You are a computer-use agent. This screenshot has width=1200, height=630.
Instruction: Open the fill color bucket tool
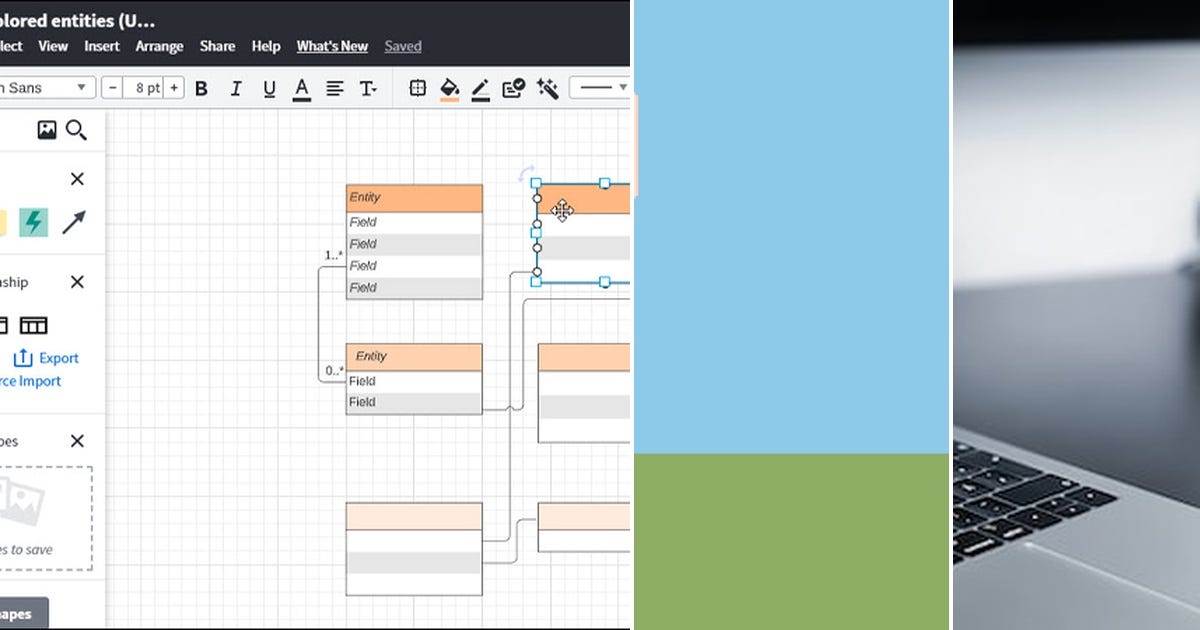(x=449, y=89)
